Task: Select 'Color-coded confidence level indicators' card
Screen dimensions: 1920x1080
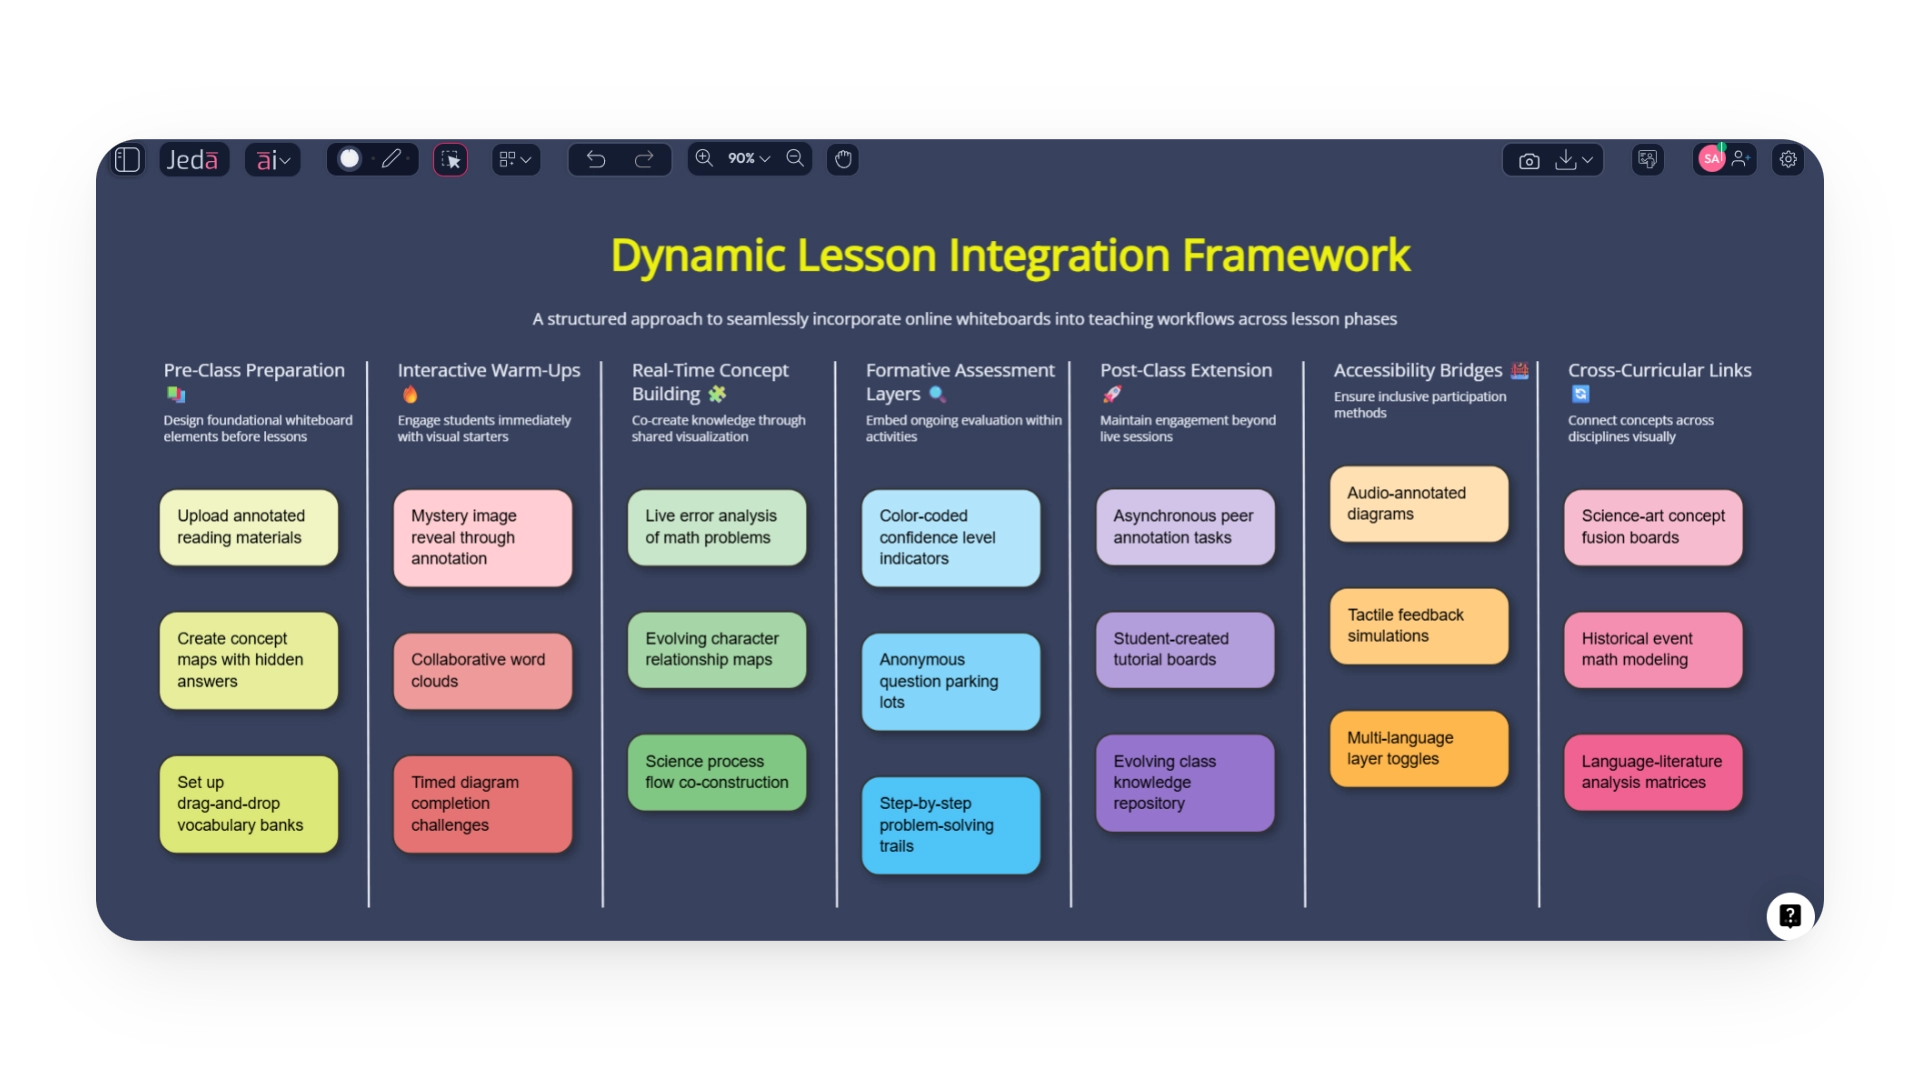Action: [951, 538]
